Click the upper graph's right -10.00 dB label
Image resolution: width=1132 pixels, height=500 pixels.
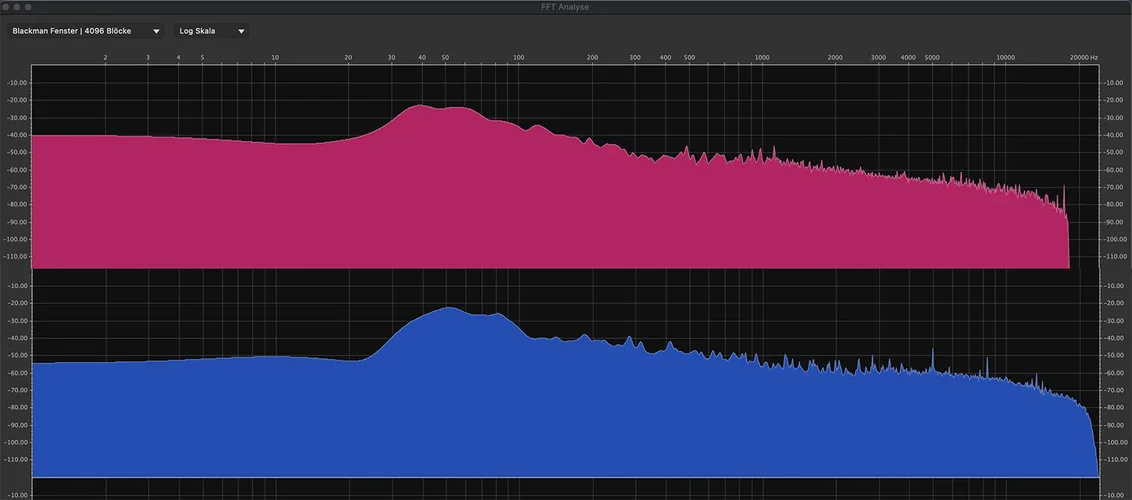1114,82
